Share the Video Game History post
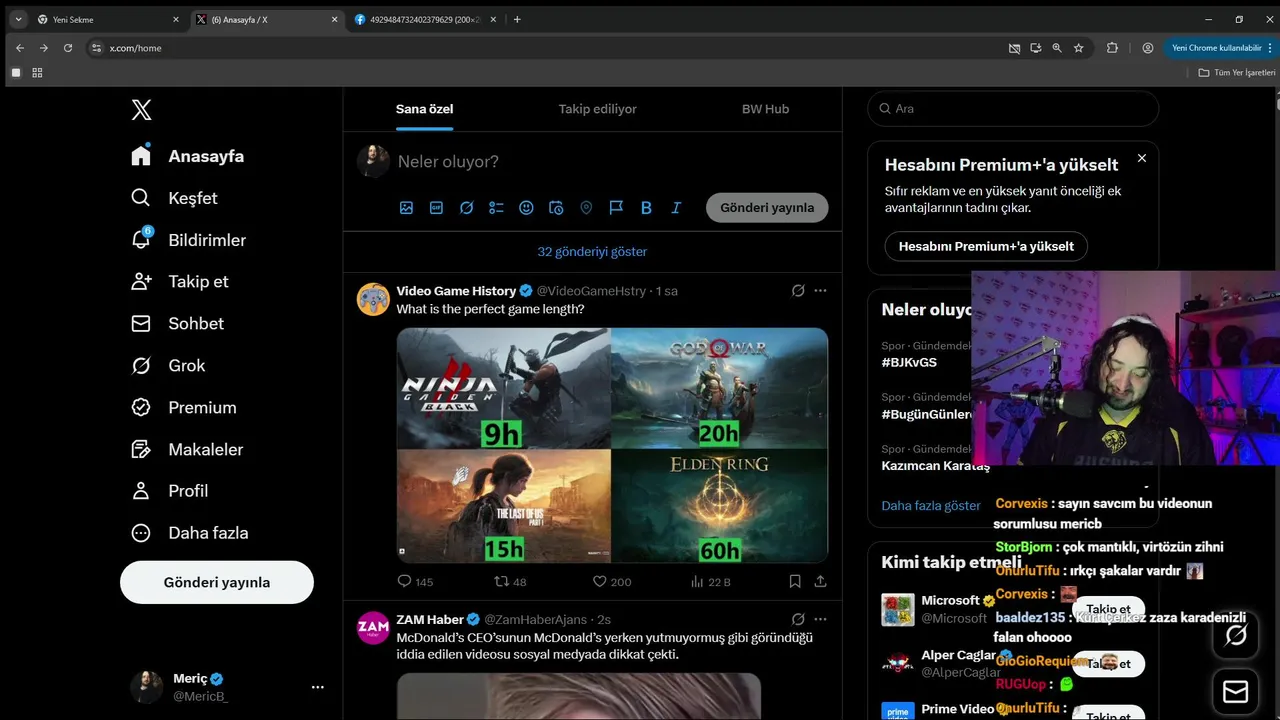 tap(821, 581)
